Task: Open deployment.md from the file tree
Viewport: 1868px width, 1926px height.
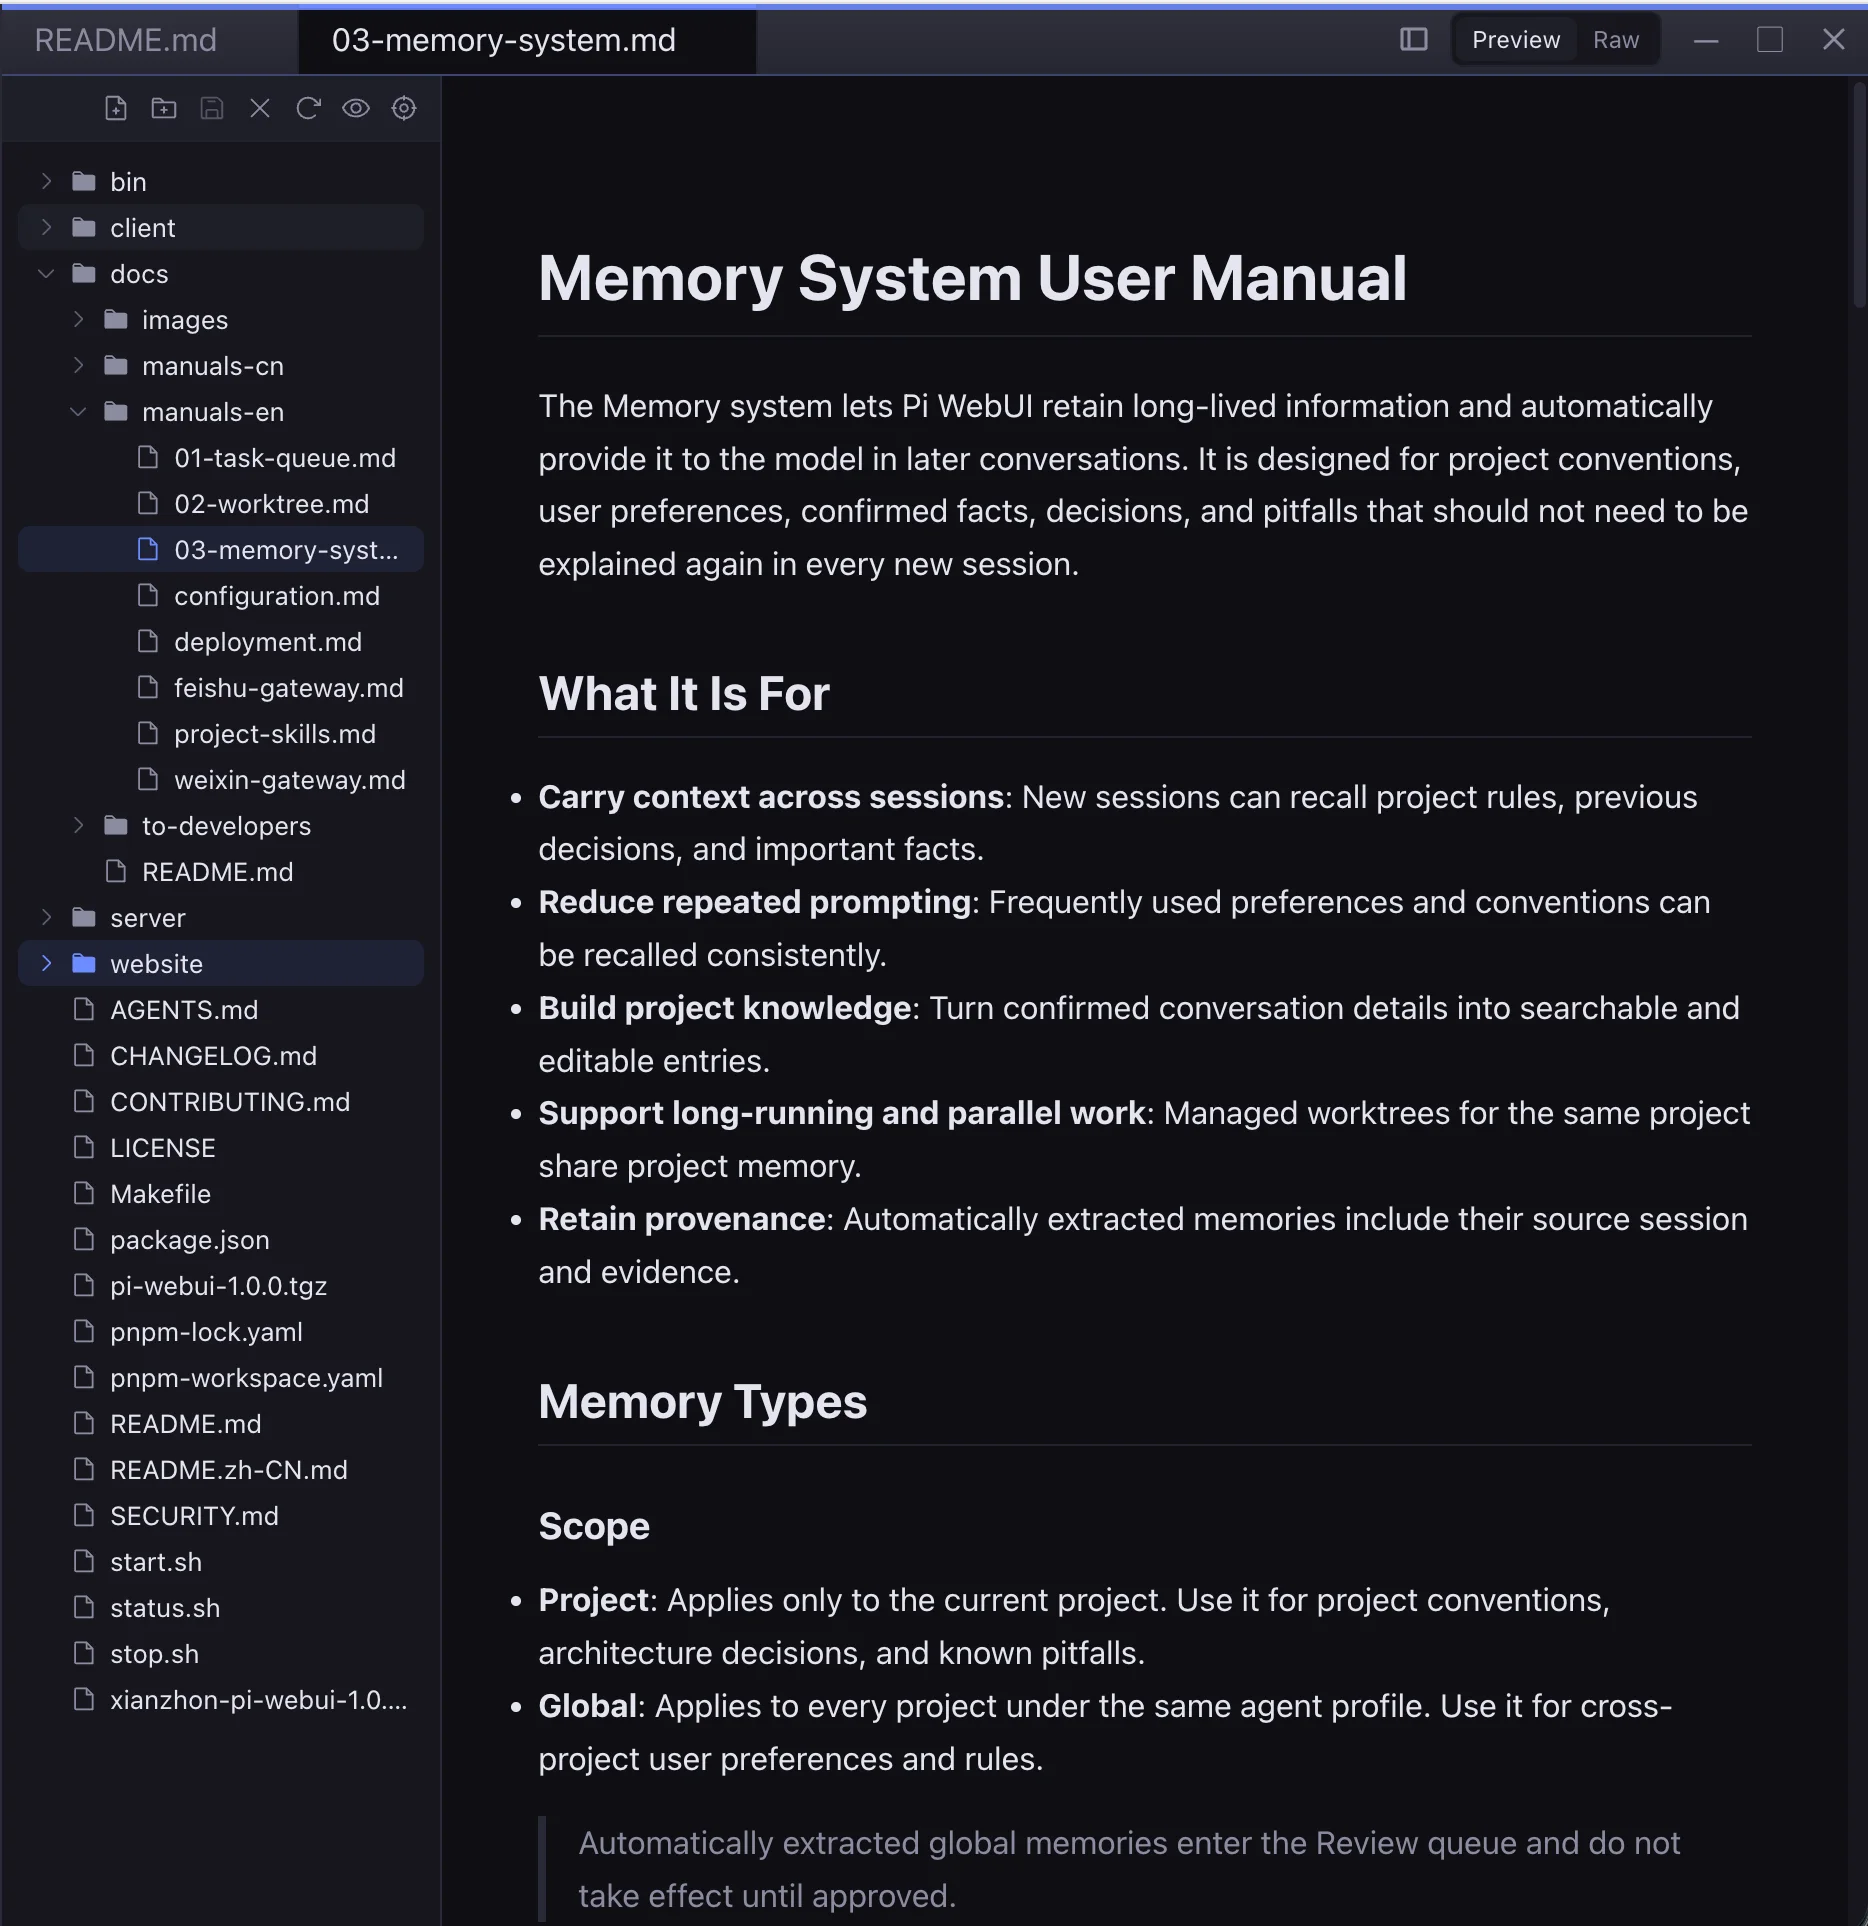Action: (221, 641)
